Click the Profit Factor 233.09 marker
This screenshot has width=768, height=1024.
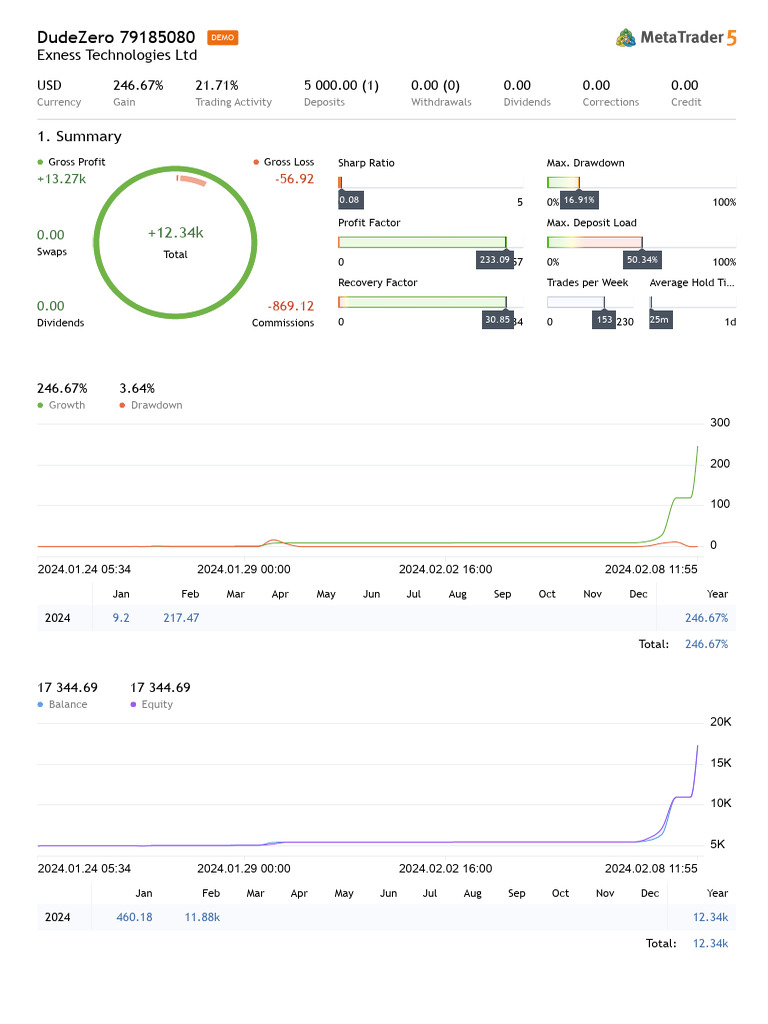(494, 260)
